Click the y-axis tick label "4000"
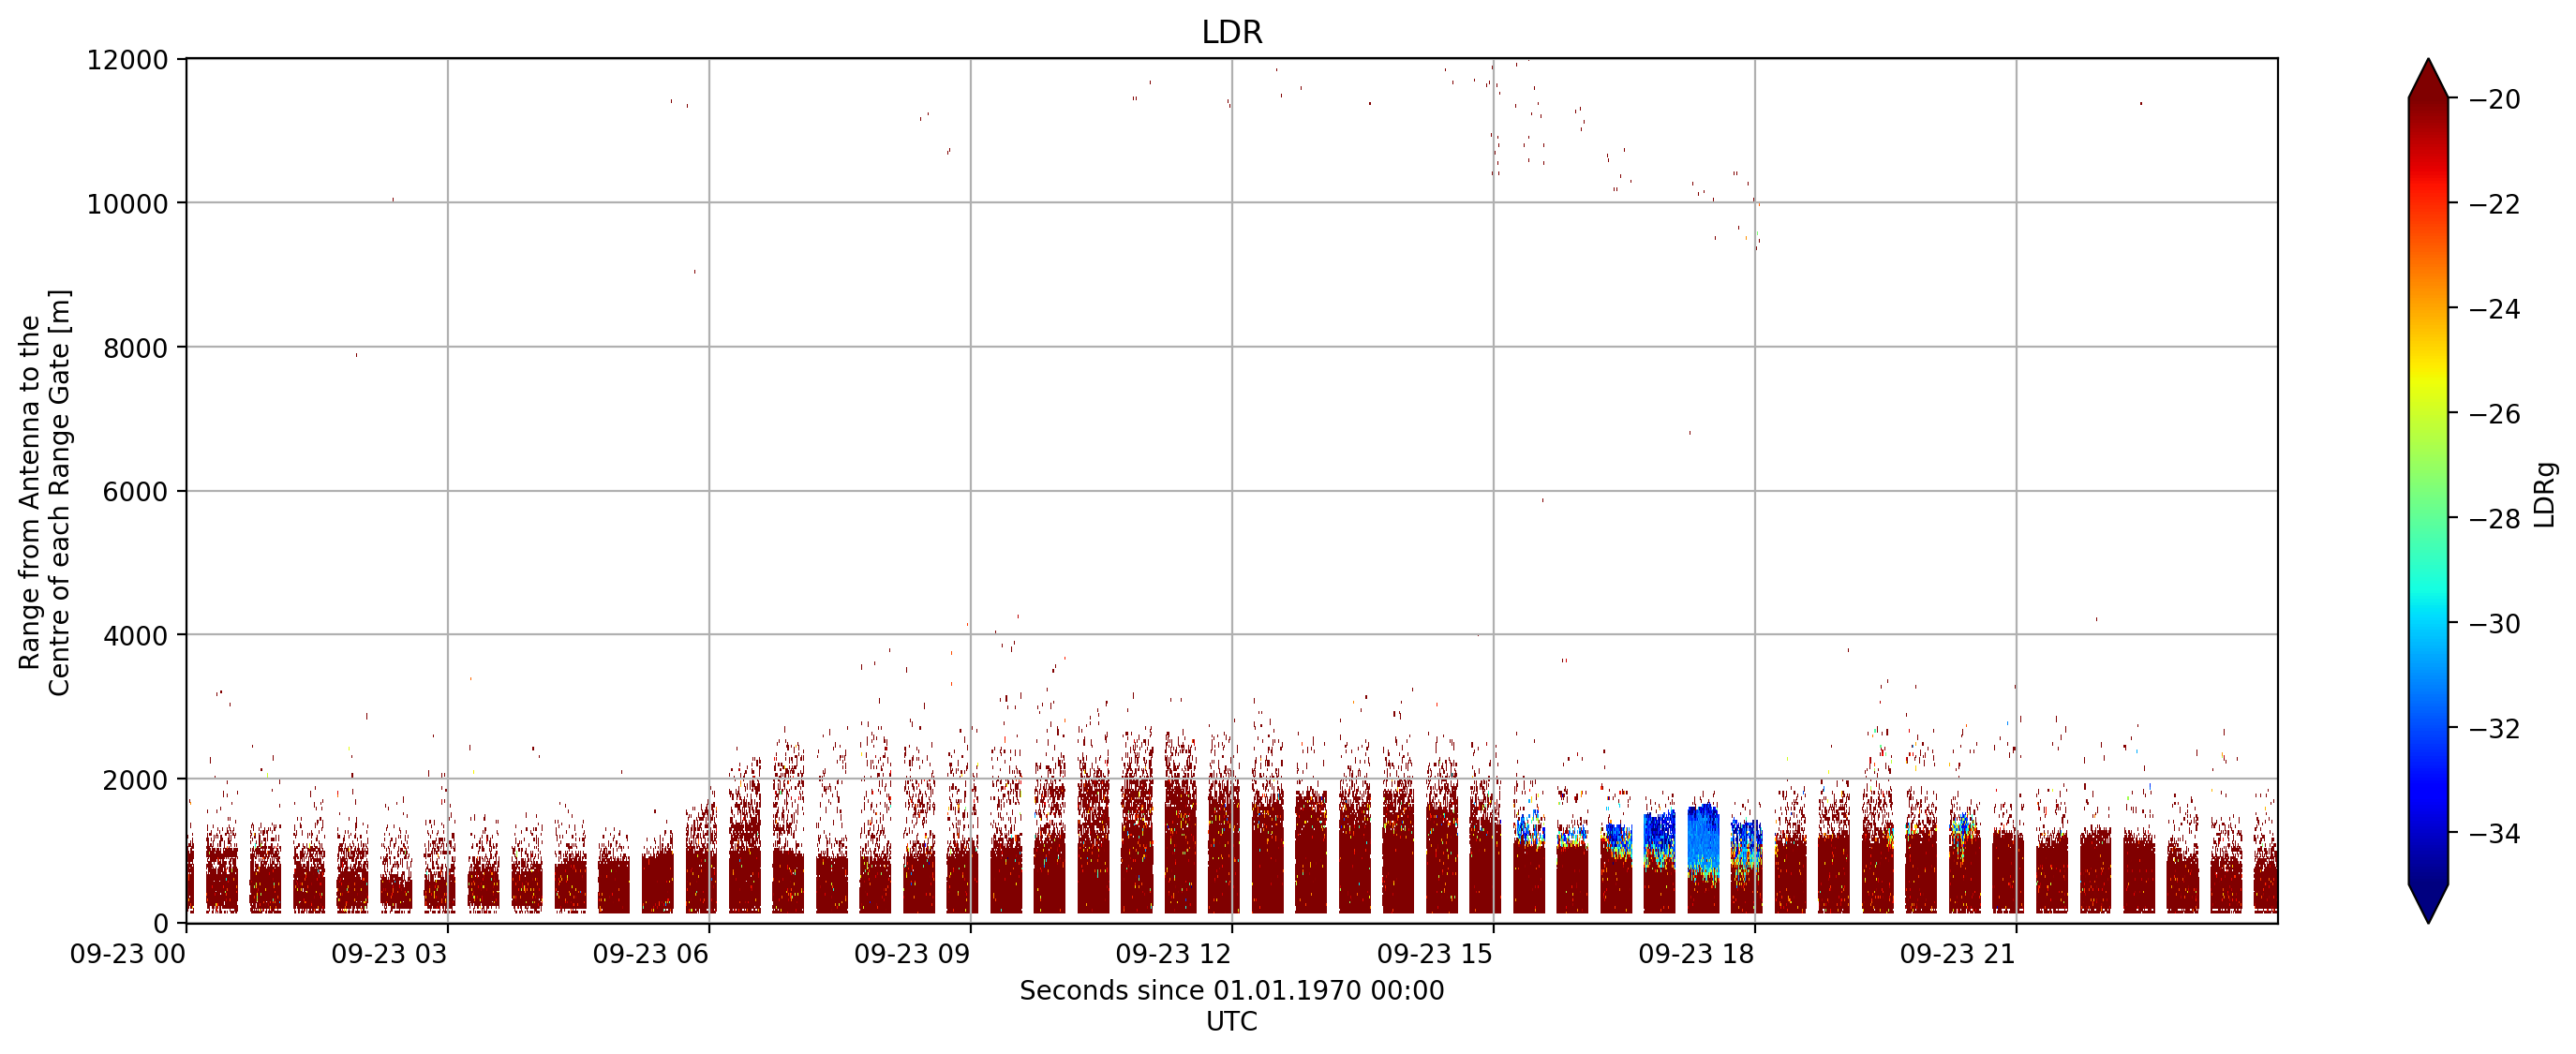 (136, 636)
